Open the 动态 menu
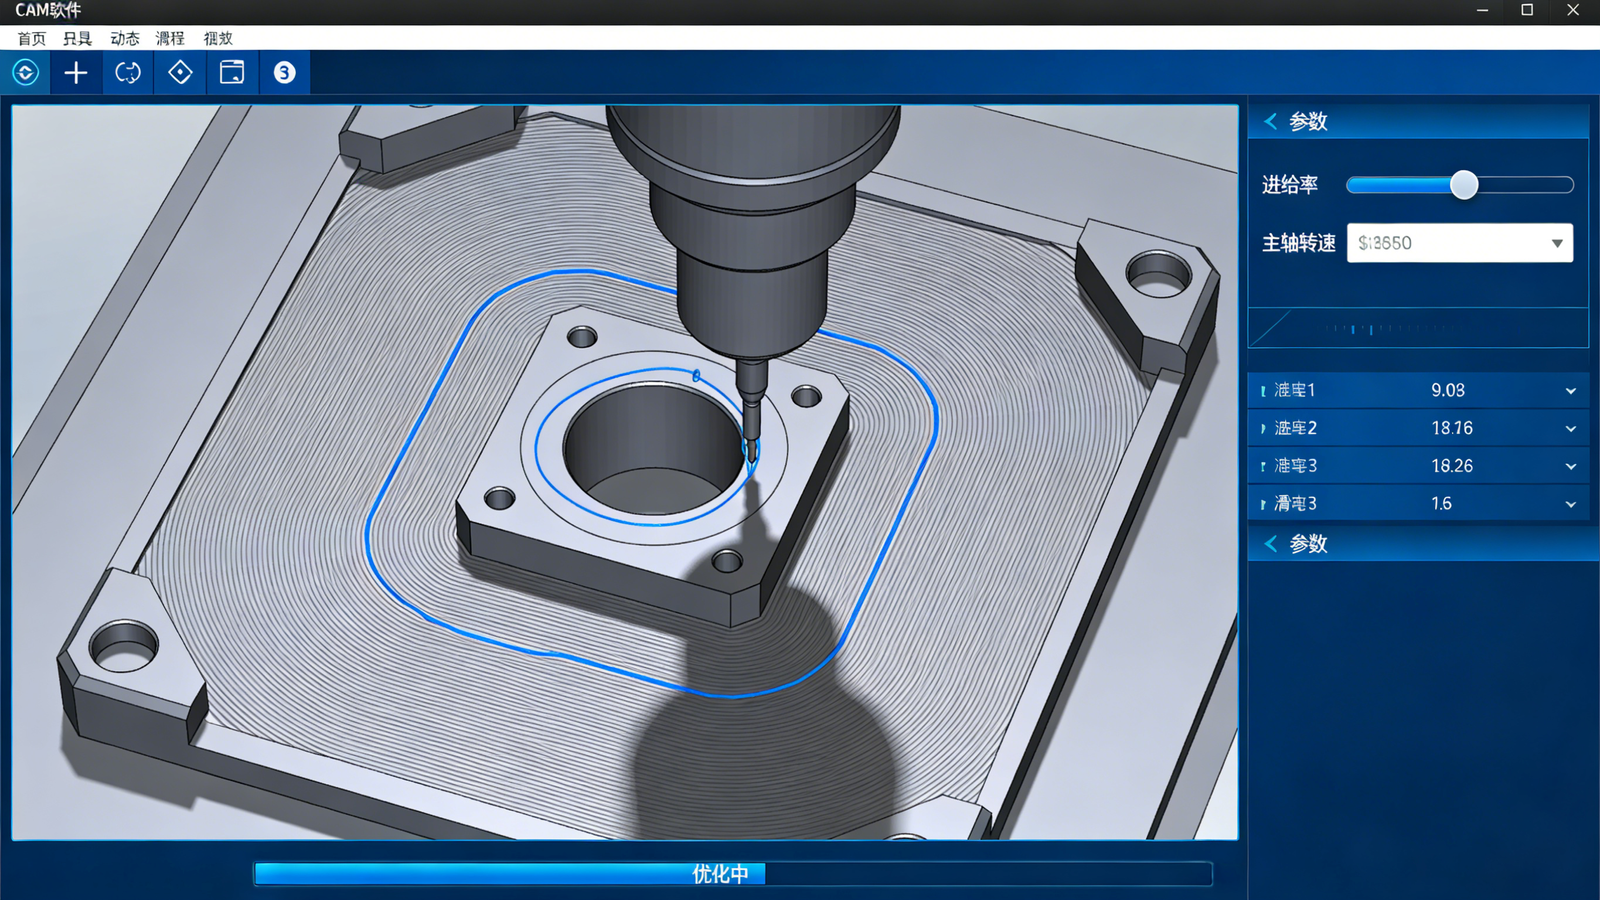1600x900 pixels. click(125, 38)
